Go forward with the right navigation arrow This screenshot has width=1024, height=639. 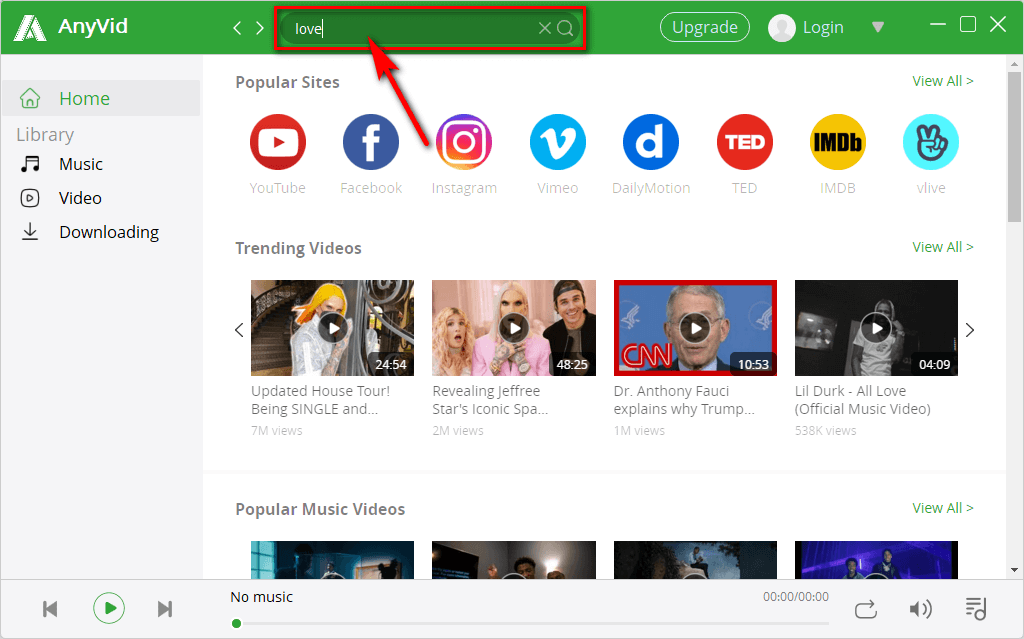tap(260, 28)
